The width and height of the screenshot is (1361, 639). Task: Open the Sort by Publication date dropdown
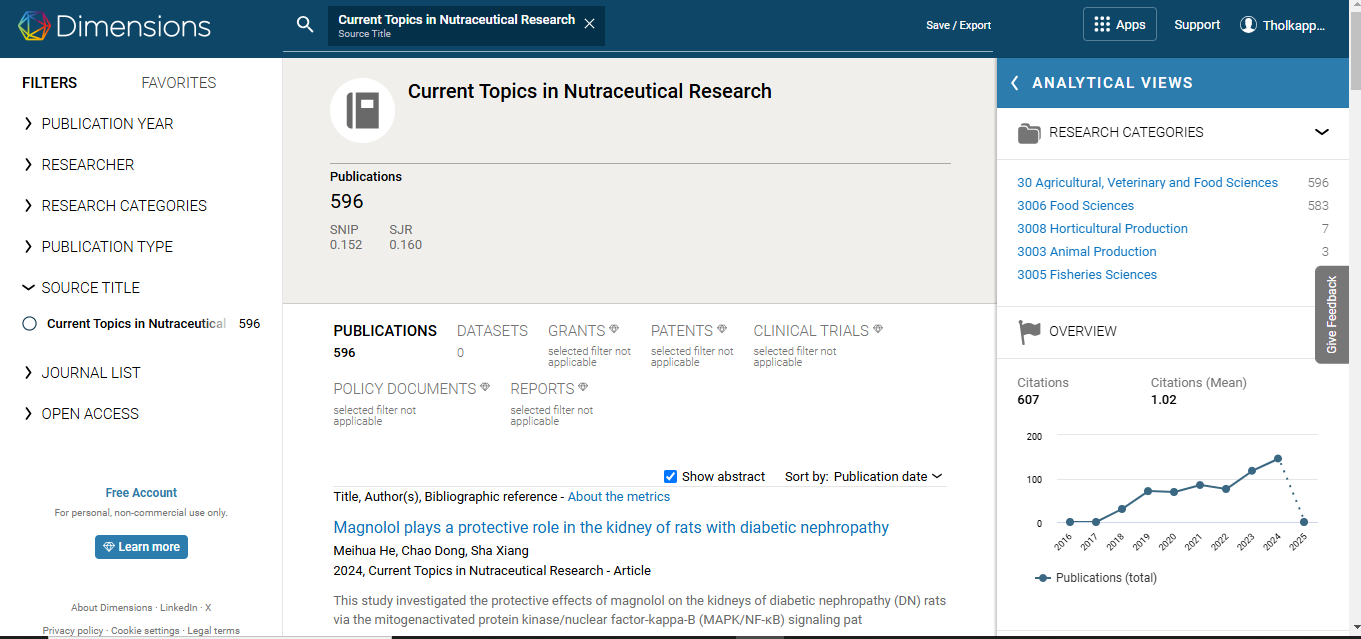point(888,477)
